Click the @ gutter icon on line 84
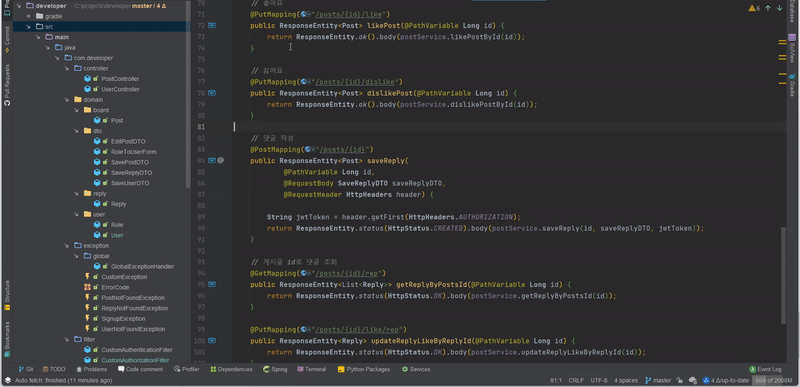 point(221,160)
